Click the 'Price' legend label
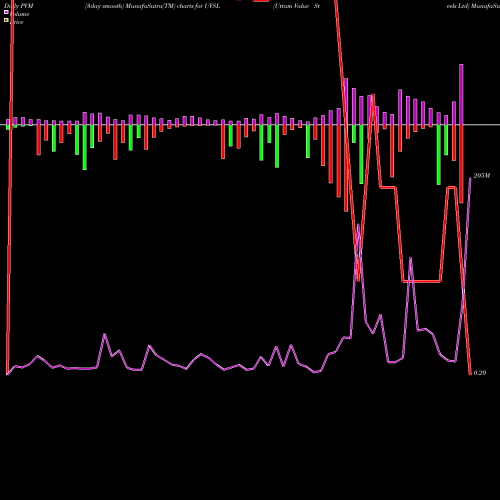Viewport: 500px width, 500px height. coord(17,22)
